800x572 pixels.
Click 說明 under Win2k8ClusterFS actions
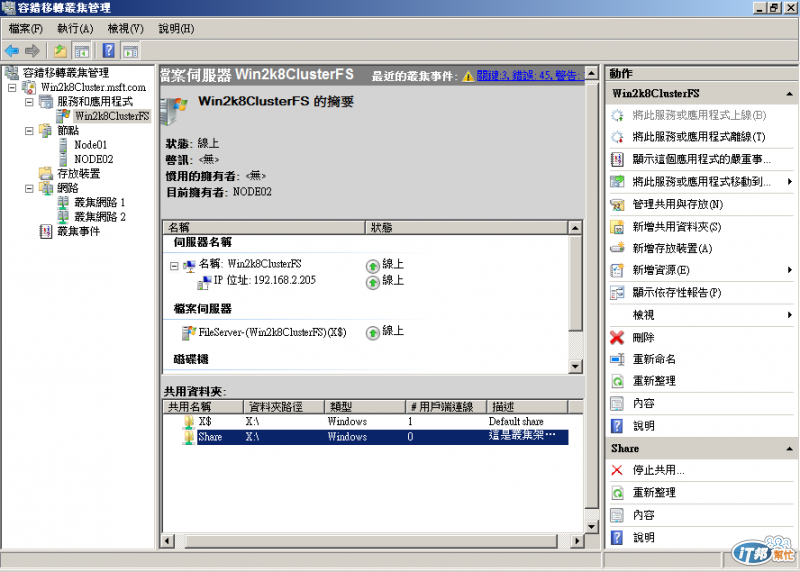pyautogui.click(x=643, y=426)
